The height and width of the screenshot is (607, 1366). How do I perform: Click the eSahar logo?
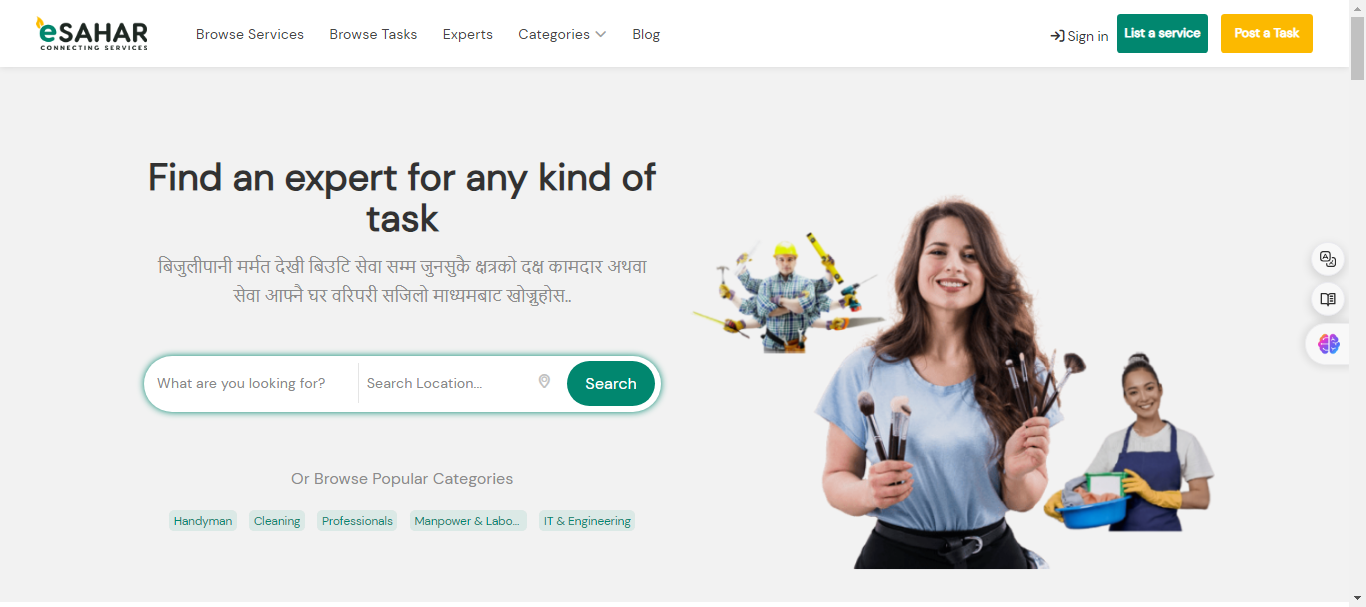92,34
